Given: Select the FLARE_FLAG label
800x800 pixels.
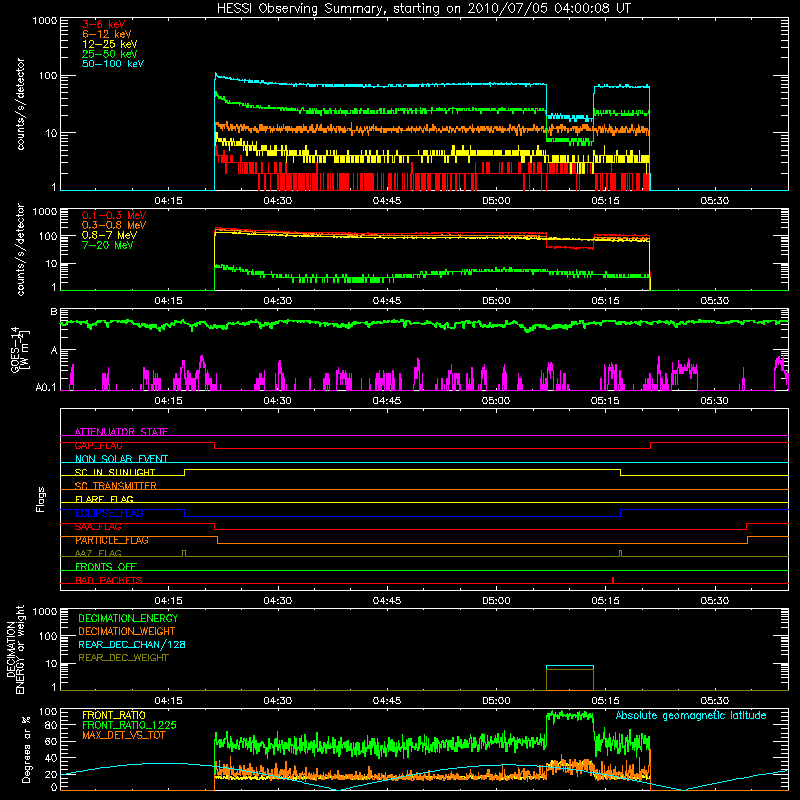Looking at the screenshot, I should [x=104, y=499].
